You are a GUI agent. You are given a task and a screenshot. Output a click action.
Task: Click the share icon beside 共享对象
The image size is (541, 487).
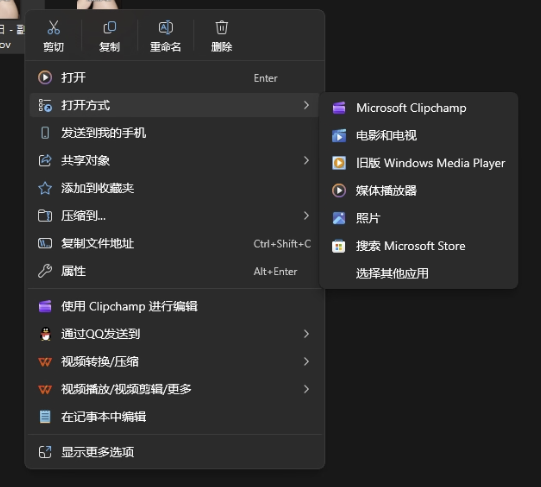coord(45,160)
